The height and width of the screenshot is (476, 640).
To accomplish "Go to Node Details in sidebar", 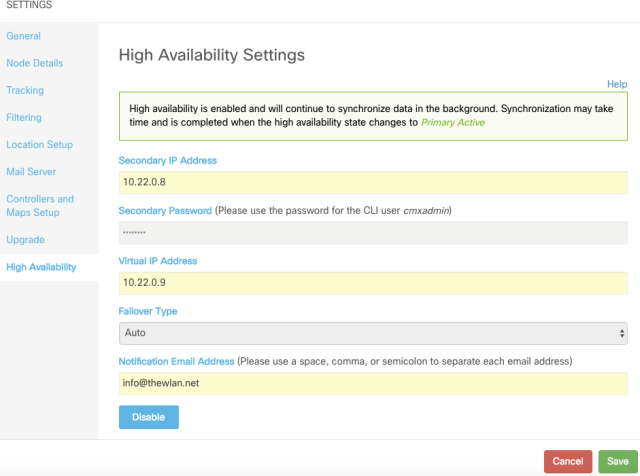I will (34, 63).
